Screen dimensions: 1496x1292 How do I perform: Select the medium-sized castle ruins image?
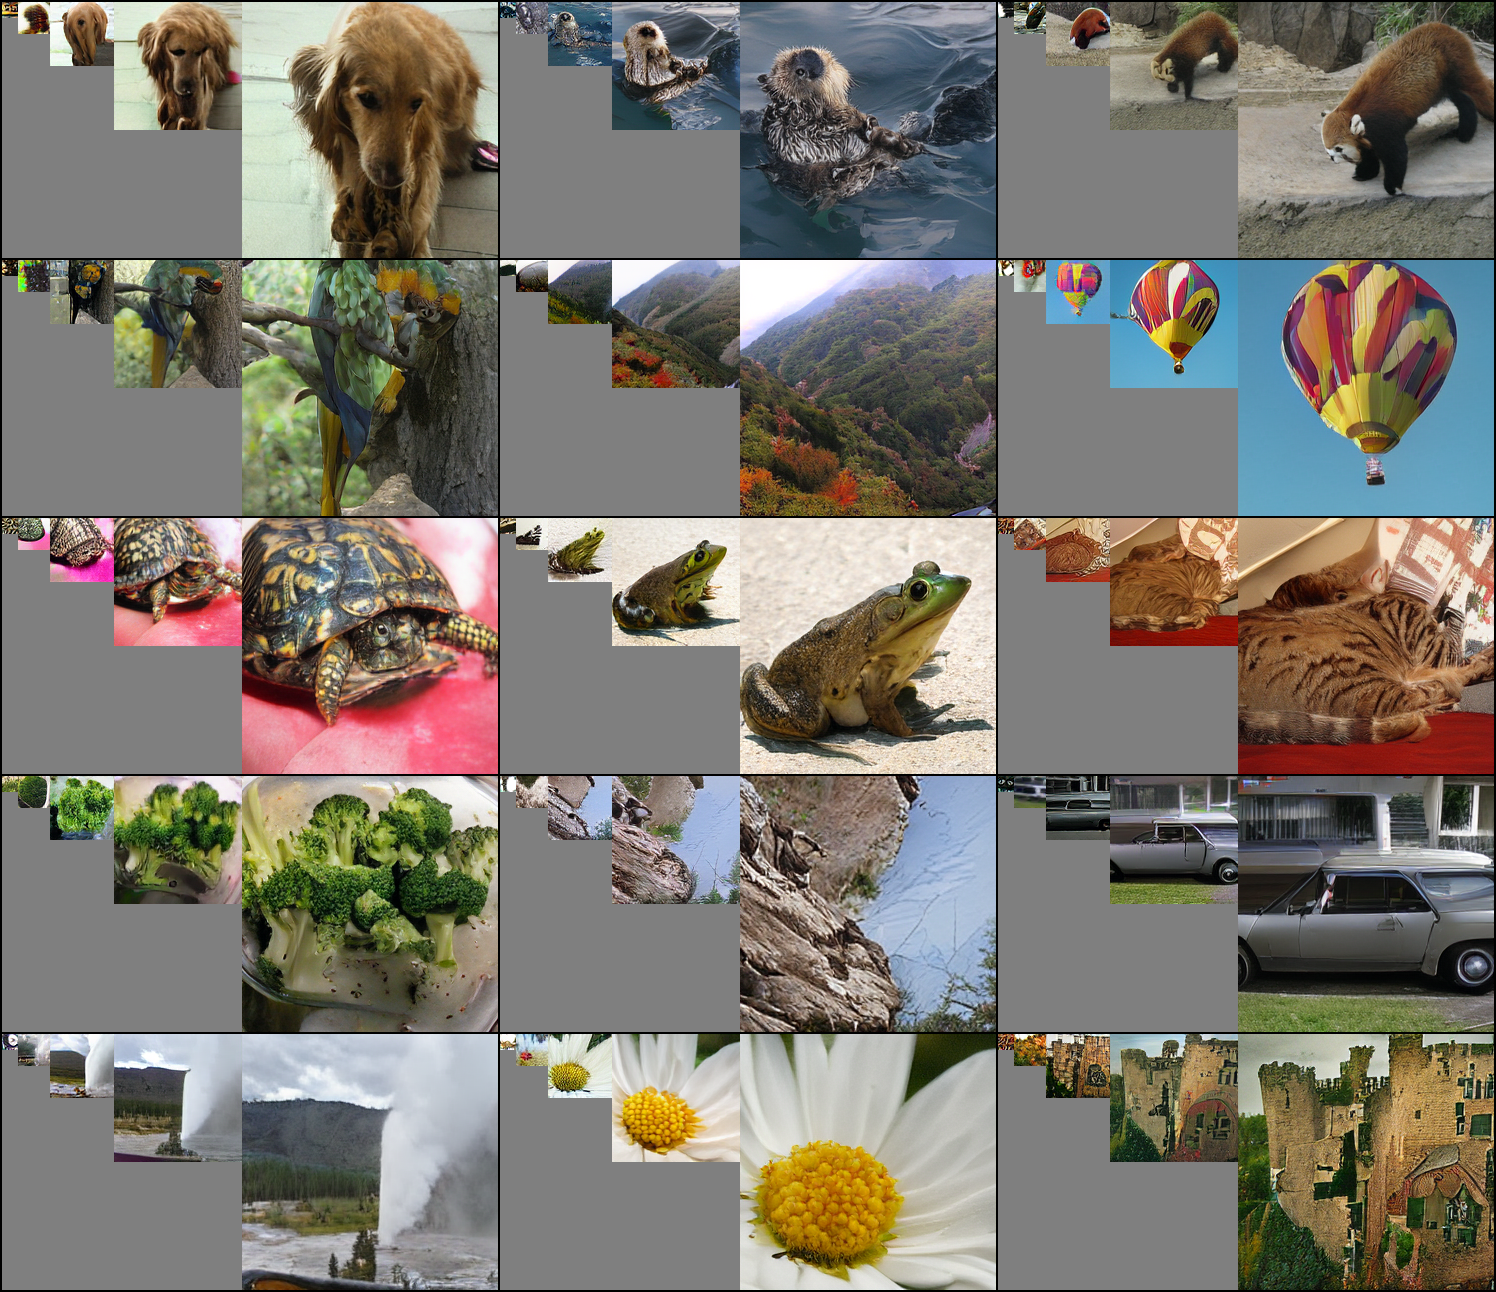pyautogui.click(x=1174, y=1098)
